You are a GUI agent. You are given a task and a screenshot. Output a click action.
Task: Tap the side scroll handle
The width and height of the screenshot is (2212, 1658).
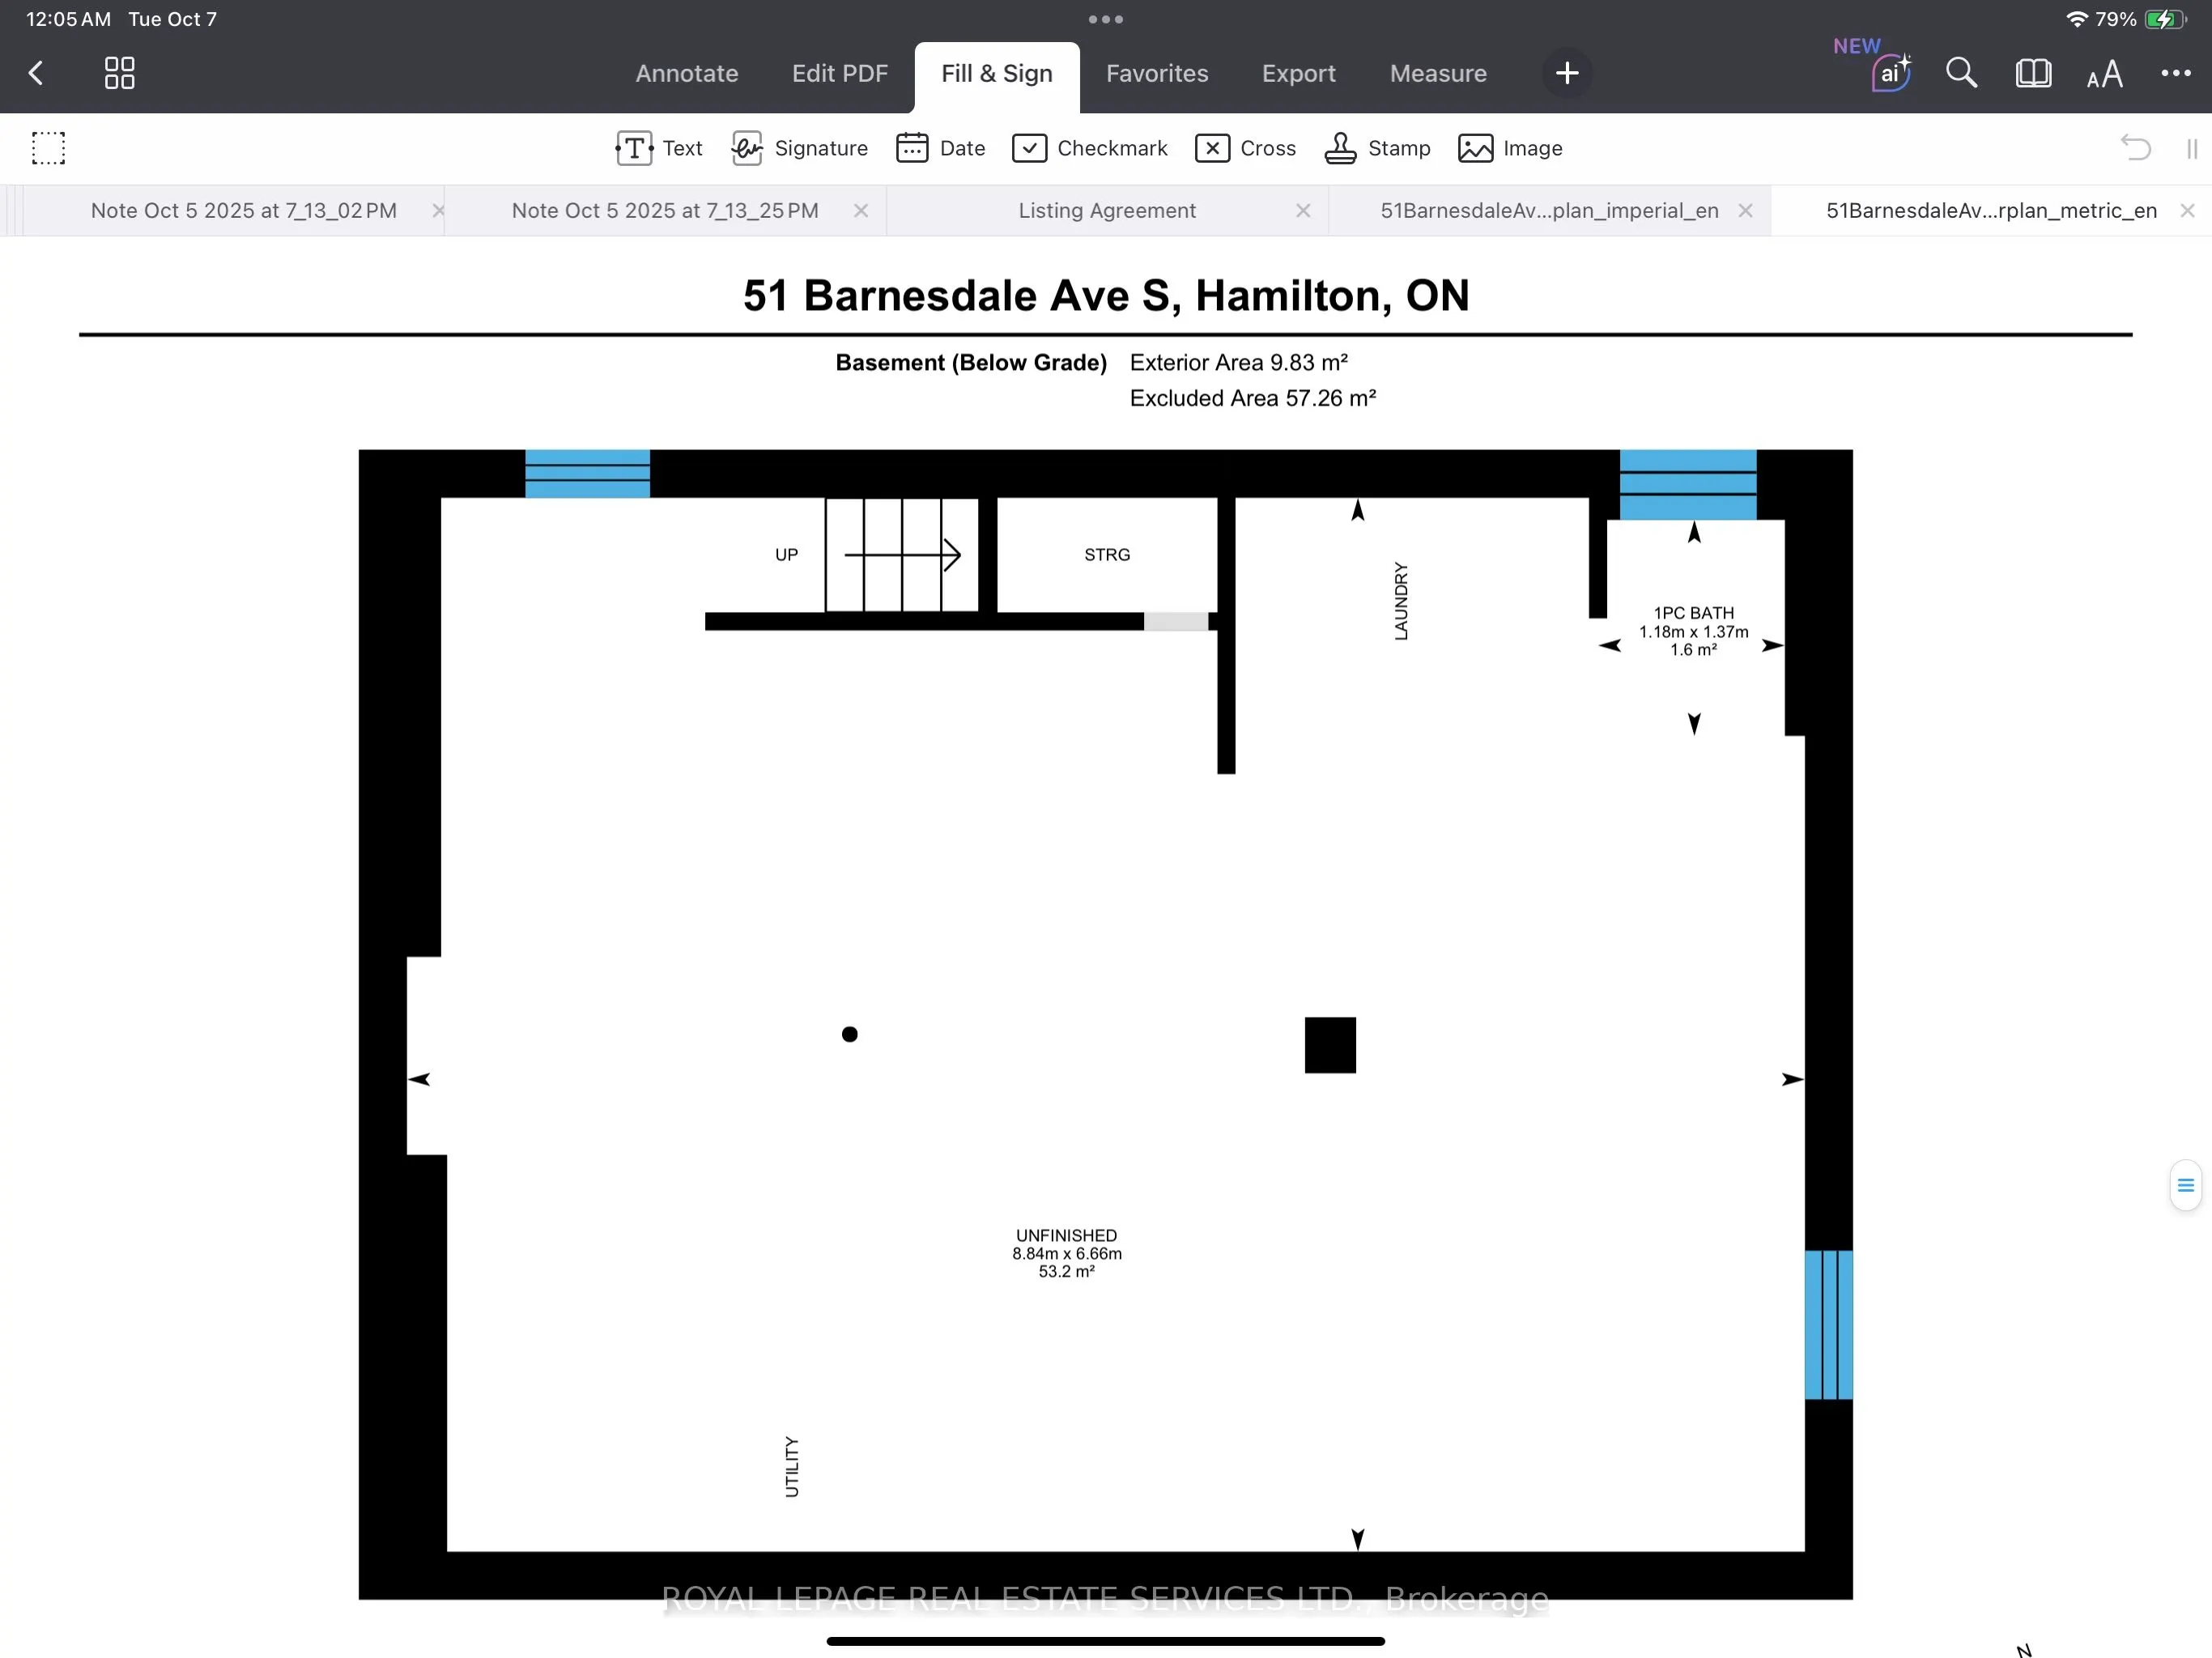coord(2185,1185)
